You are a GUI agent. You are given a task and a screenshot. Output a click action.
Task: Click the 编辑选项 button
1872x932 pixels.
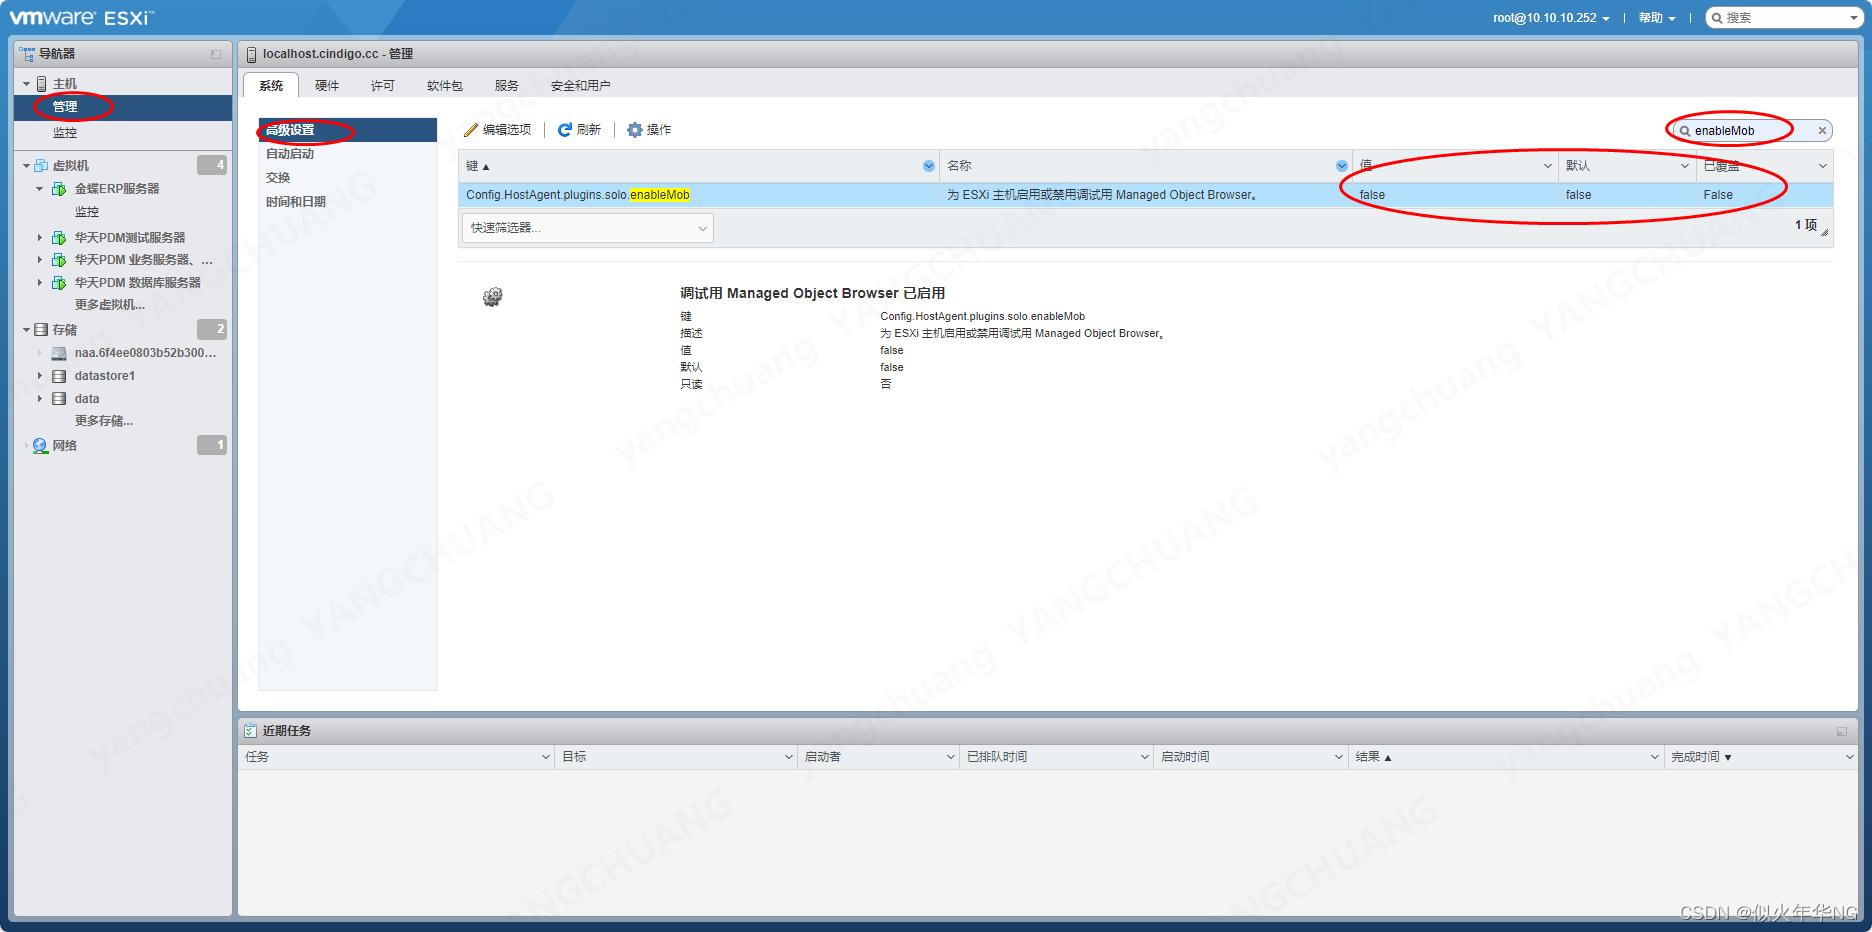point(498,130)
